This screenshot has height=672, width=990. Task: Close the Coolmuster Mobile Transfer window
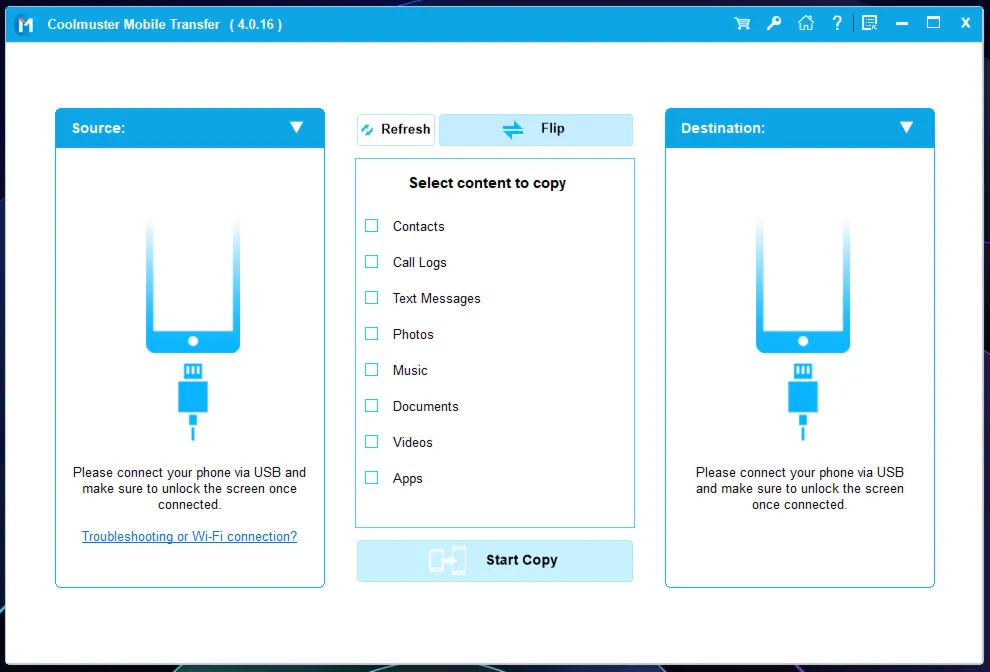(x=965, y=23)
